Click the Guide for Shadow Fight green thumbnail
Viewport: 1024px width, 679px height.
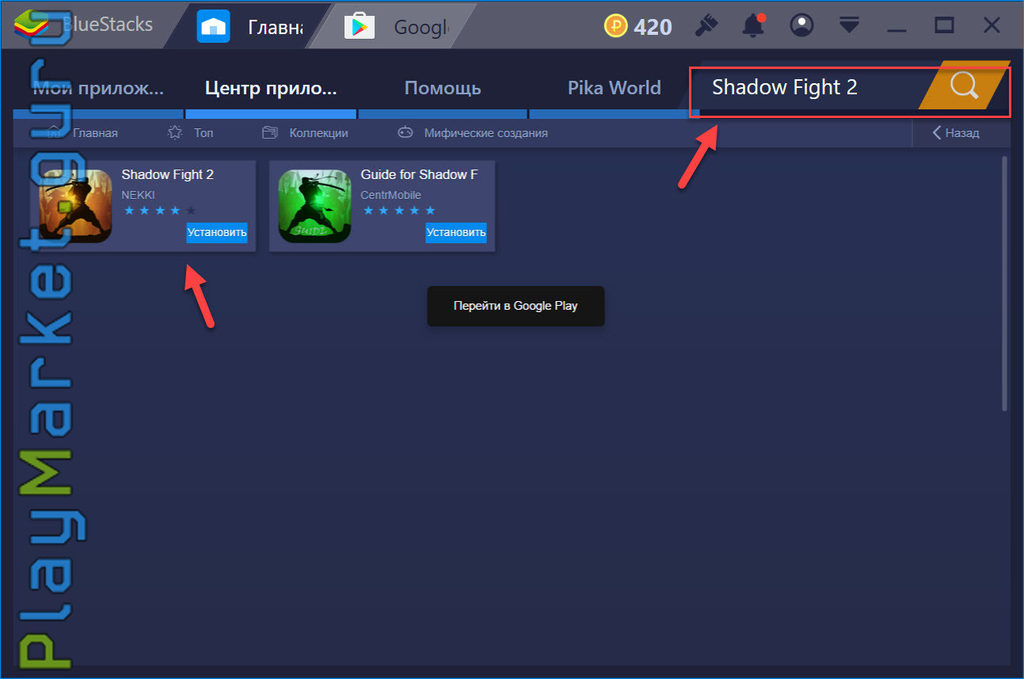(315, 206)
